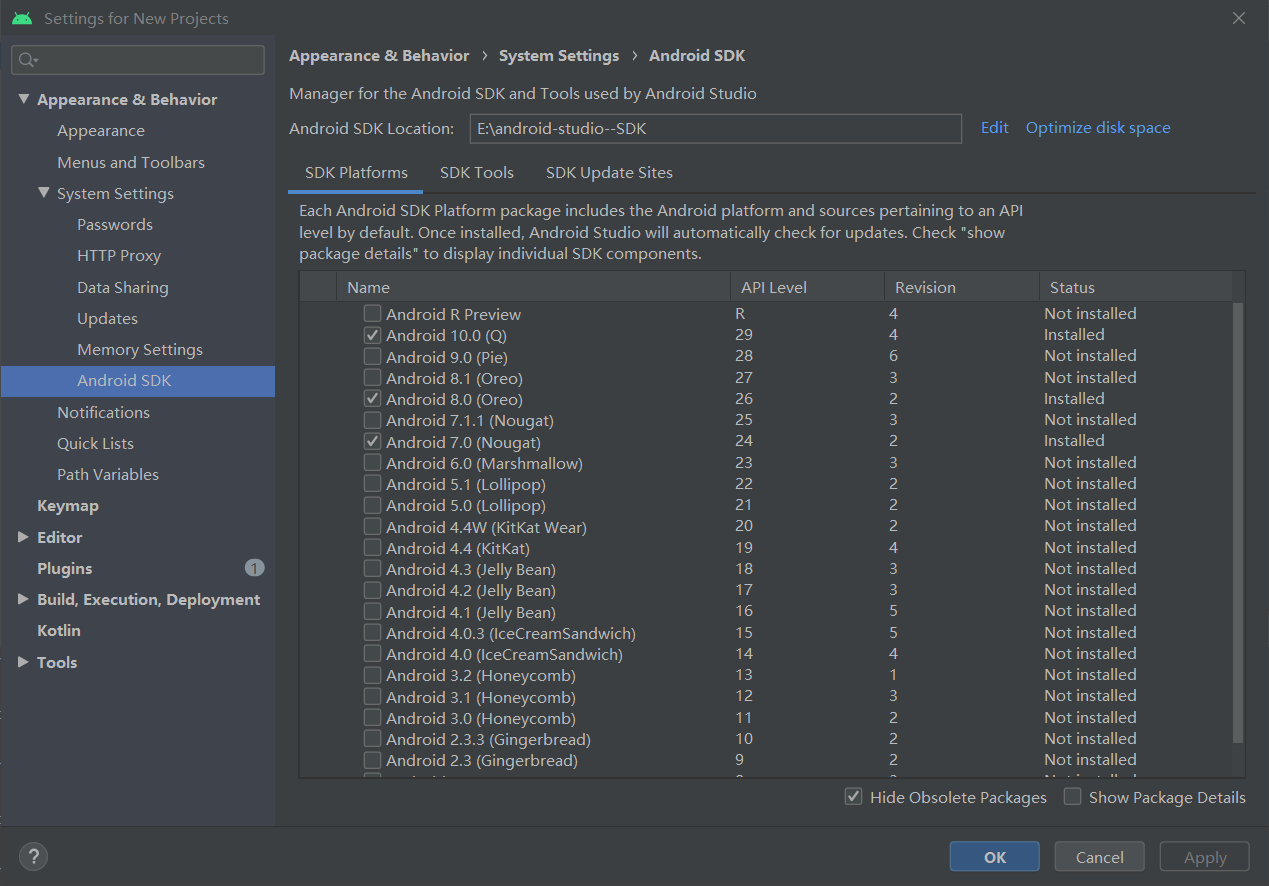Image resolution: width=1269 pixels, height=886 pixels.
Task: Click the Plugins update count badge
Action: (254, 568)
